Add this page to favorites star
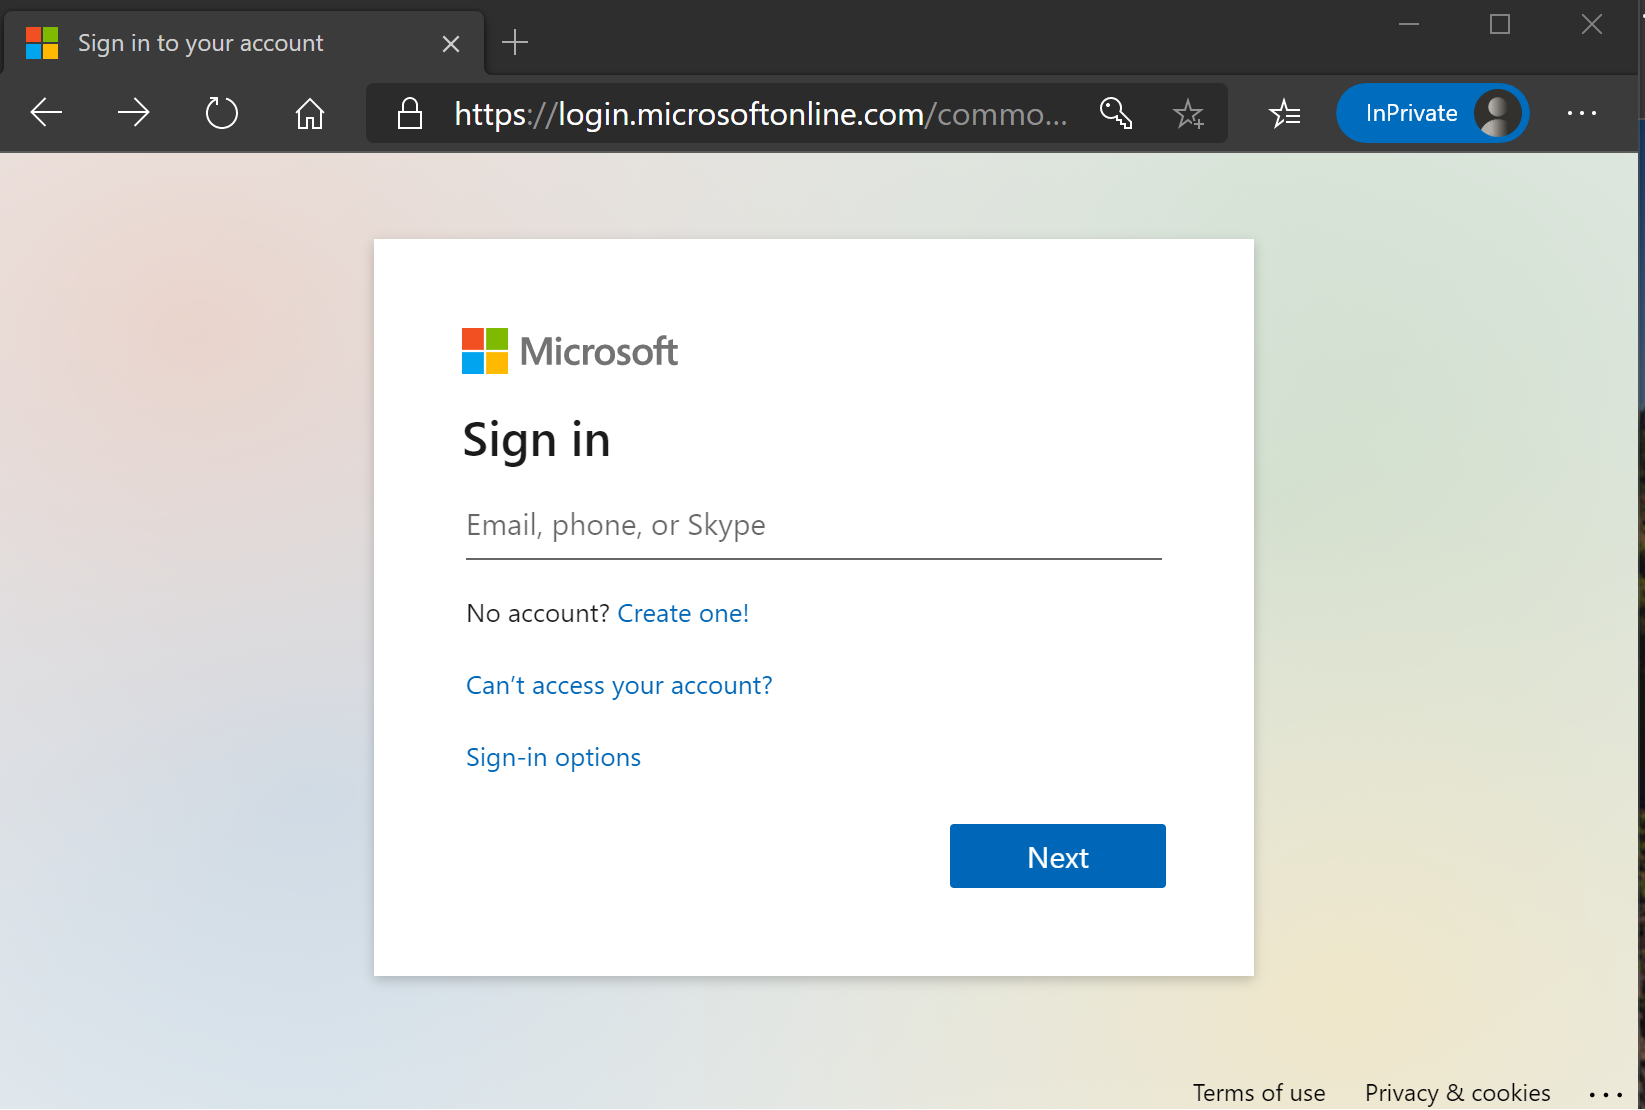This screenshot has height=1110, width=1645. pos(1189,113)
